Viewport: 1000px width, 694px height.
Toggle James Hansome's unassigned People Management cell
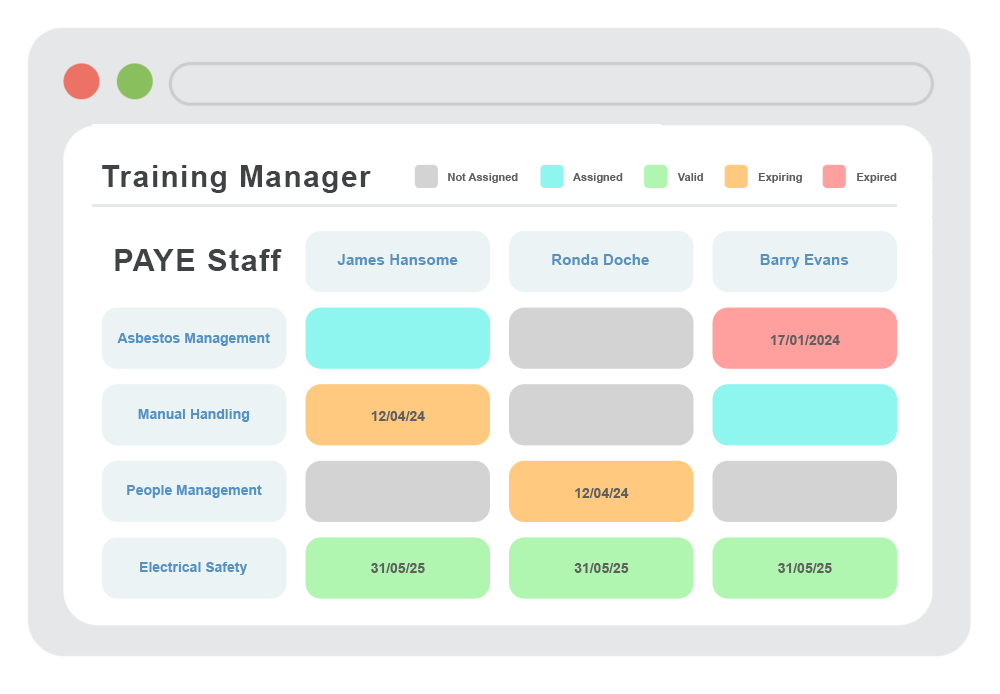(x=397, y=491)
